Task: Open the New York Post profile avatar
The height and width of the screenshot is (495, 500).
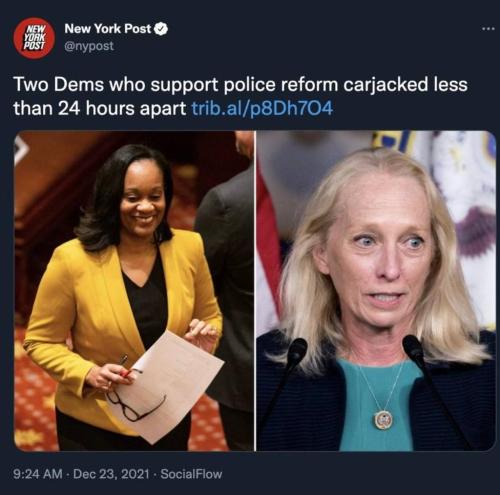Action: tap(34, 38)
